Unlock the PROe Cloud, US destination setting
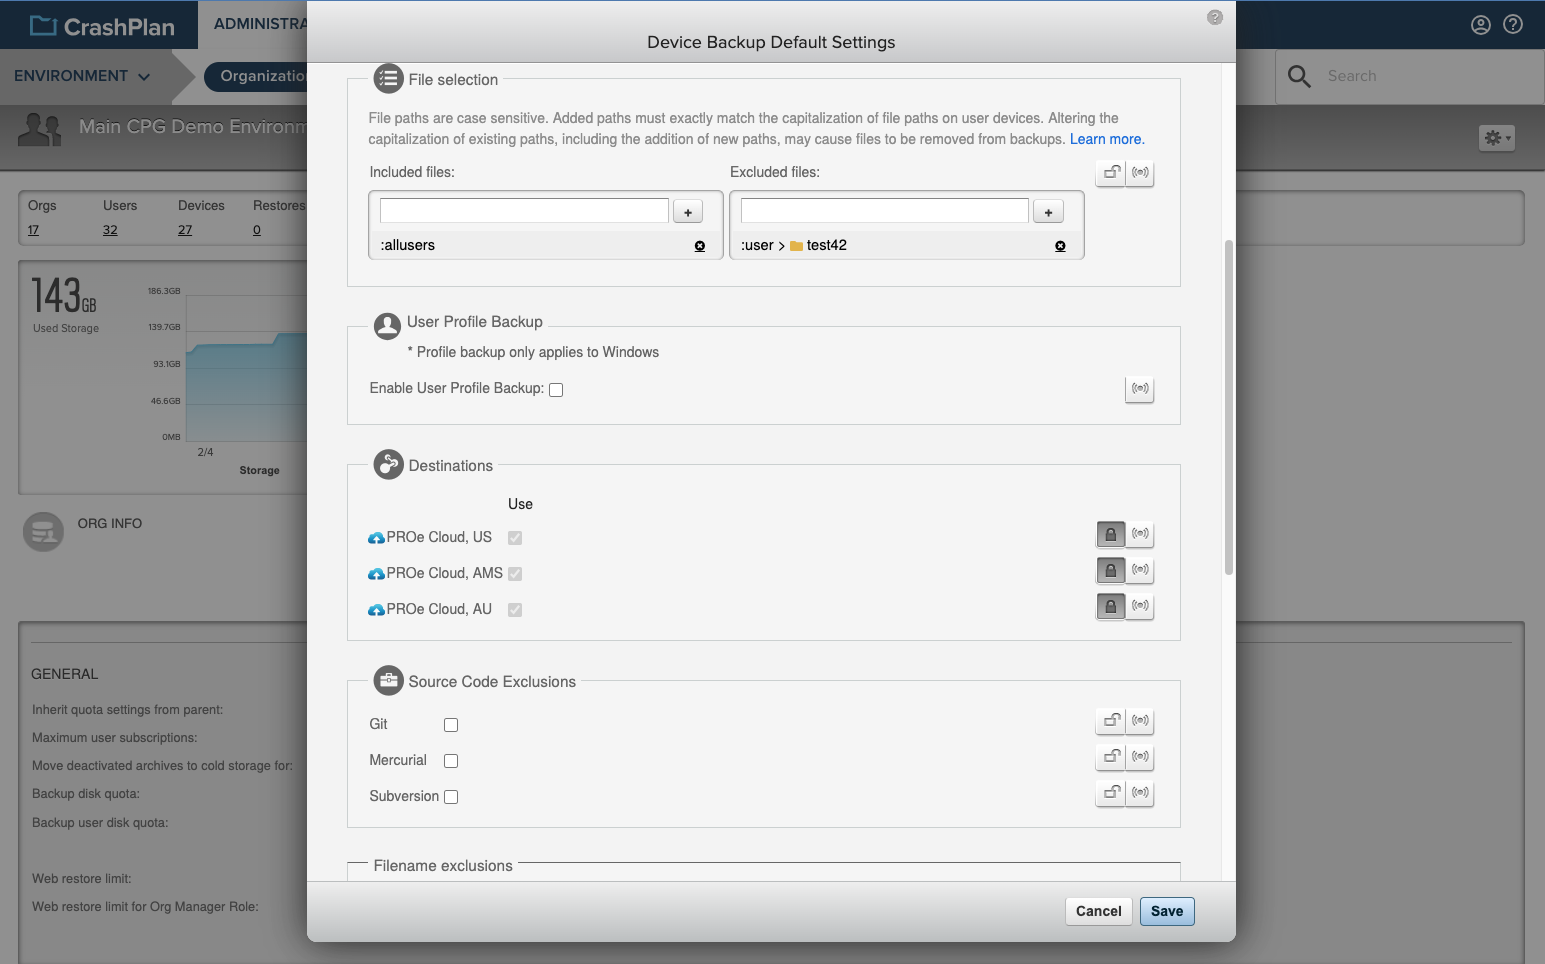The image size is (1545, 964). click(x=1110, y=534)
